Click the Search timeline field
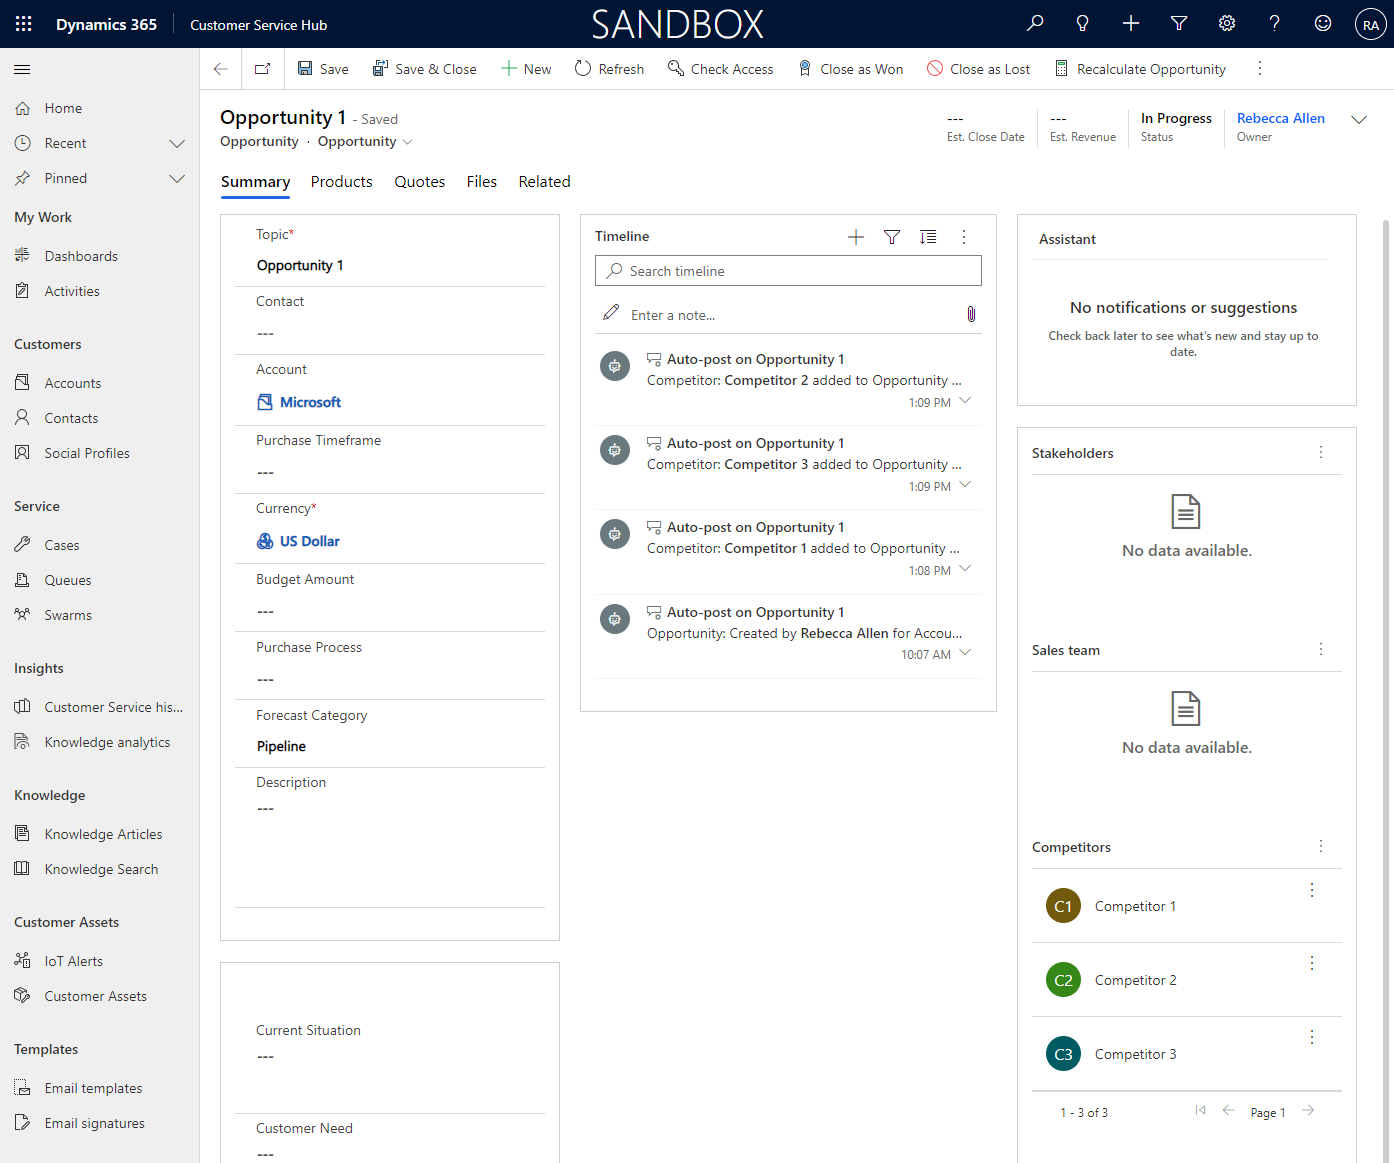The image size is (1394, 1163). coord(788,271)
